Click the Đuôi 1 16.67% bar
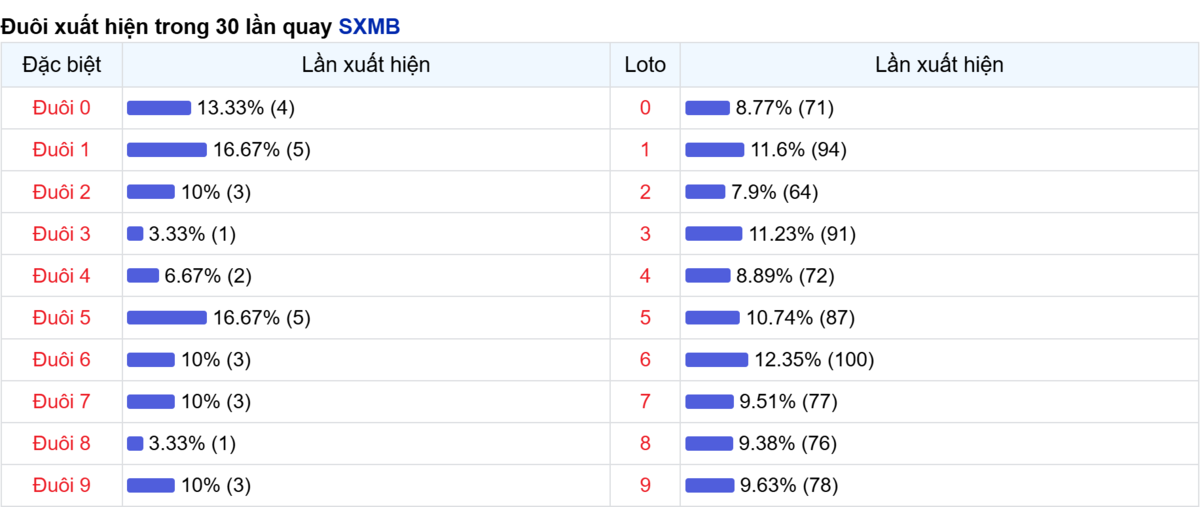 166,150
